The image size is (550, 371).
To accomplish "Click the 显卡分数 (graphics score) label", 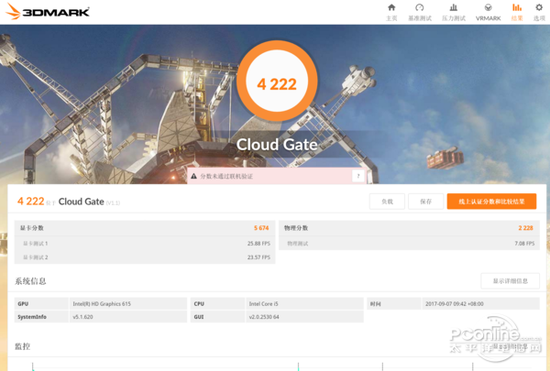I will 32,228.
